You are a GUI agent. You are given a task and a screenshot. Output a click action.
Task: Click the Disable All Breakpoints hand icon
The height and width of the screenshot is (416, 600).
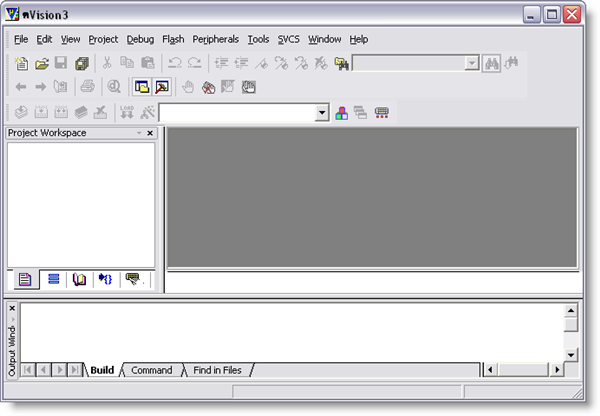[248, 87]
